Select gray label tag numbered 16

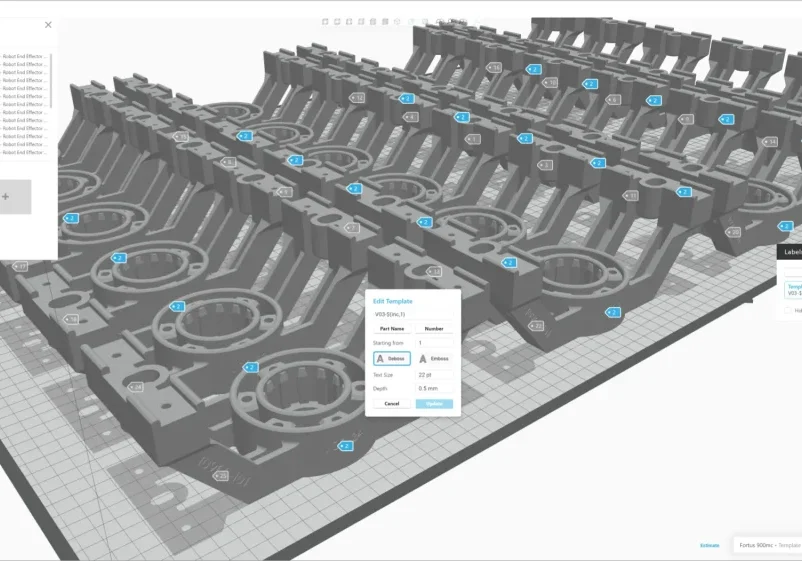coord(494,67)
